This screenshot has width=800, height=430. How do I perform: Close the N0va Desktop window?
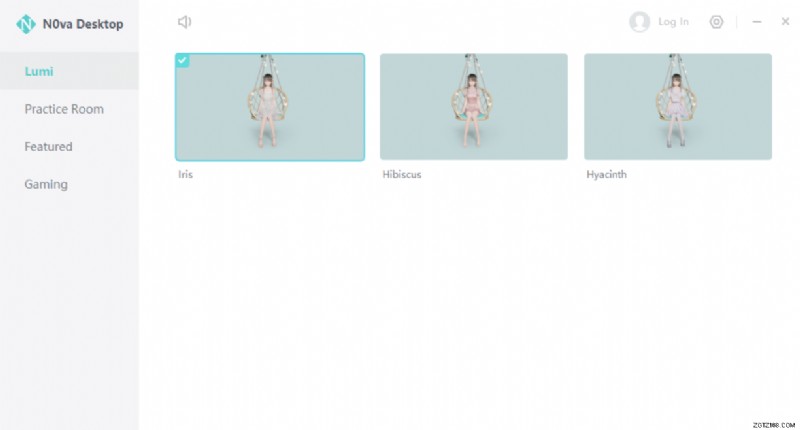pyautogui.click(x=785, y=22)
